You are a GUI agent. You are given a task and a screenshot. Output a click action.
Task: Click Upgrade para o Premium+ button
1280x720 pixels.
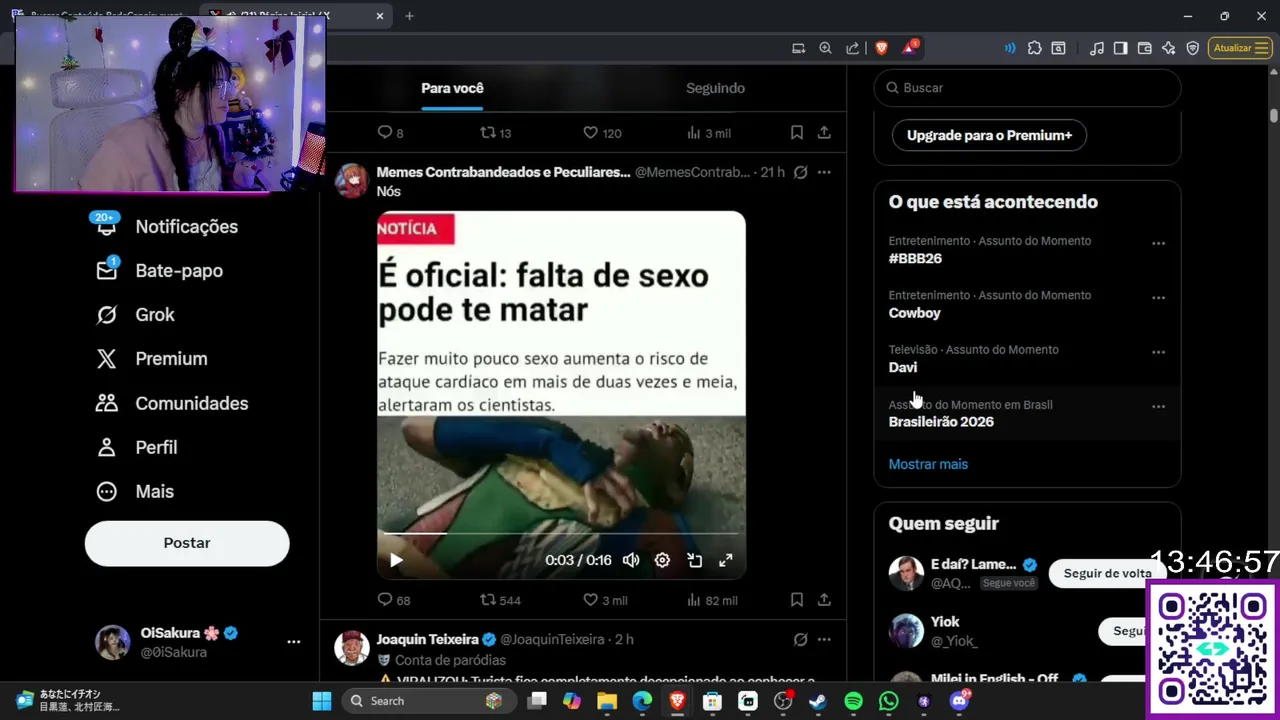point(989,135)
